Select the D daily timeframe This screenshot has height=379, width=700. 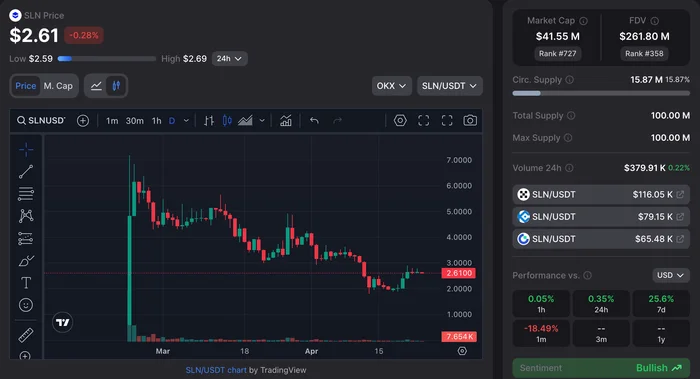point(172,121)
